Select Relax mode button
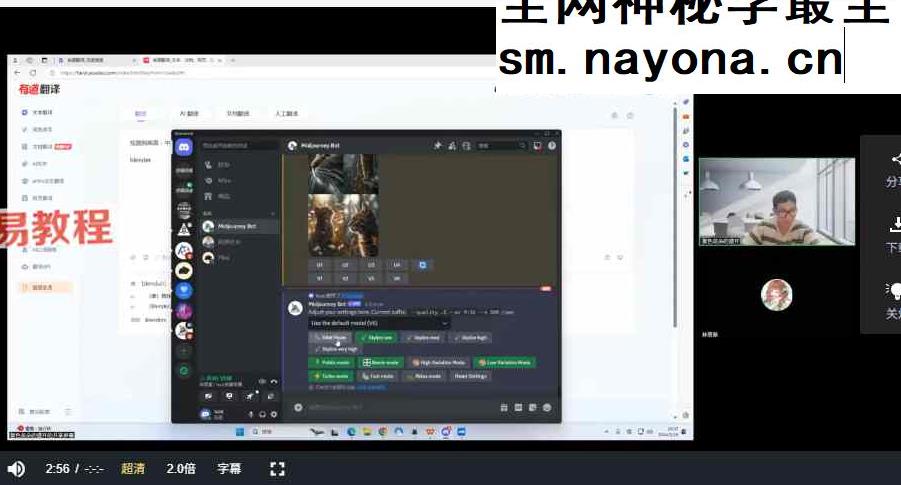Image resolution: width=901 pixels, height=485 pixels. tap(423, 376)
